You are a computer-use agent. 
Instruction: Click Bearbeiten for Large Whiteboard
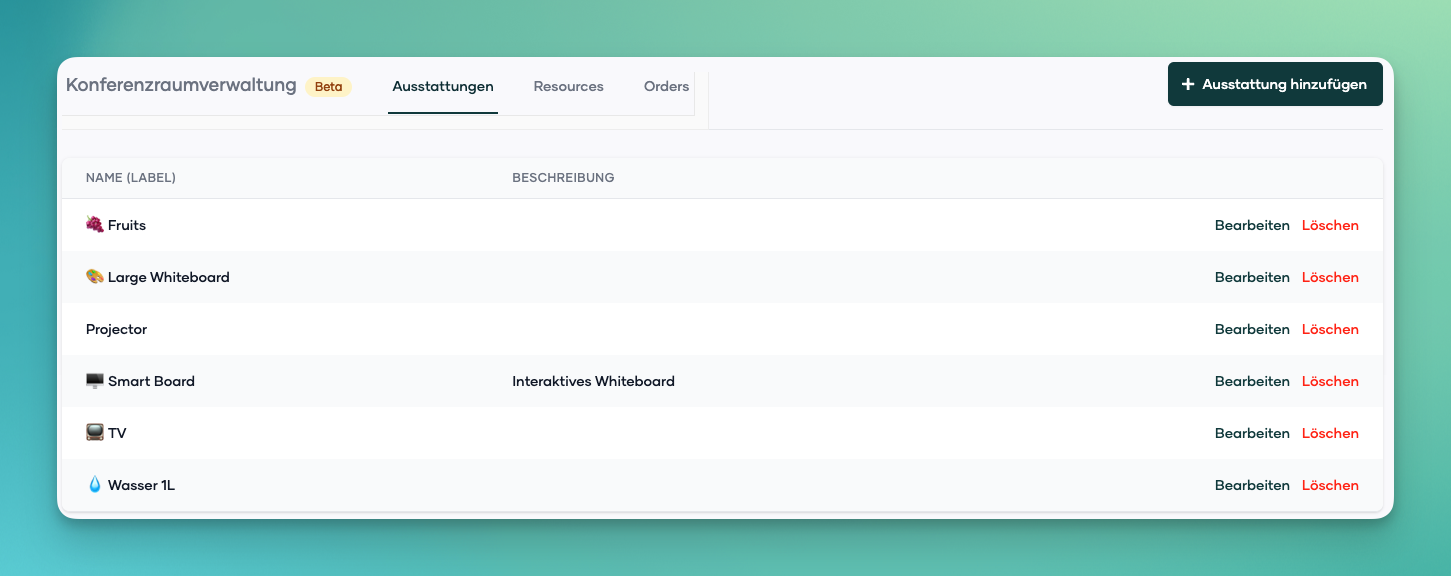click(1251, 277)
